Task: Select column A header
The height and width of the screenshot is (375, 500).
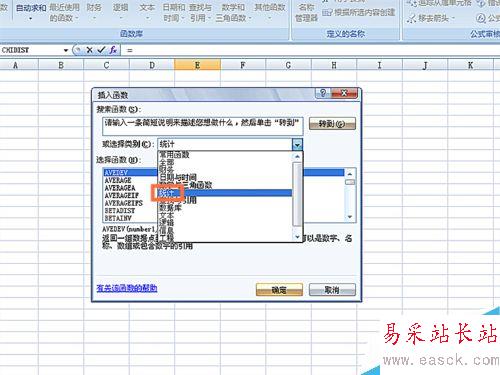Action: point(15,65)
